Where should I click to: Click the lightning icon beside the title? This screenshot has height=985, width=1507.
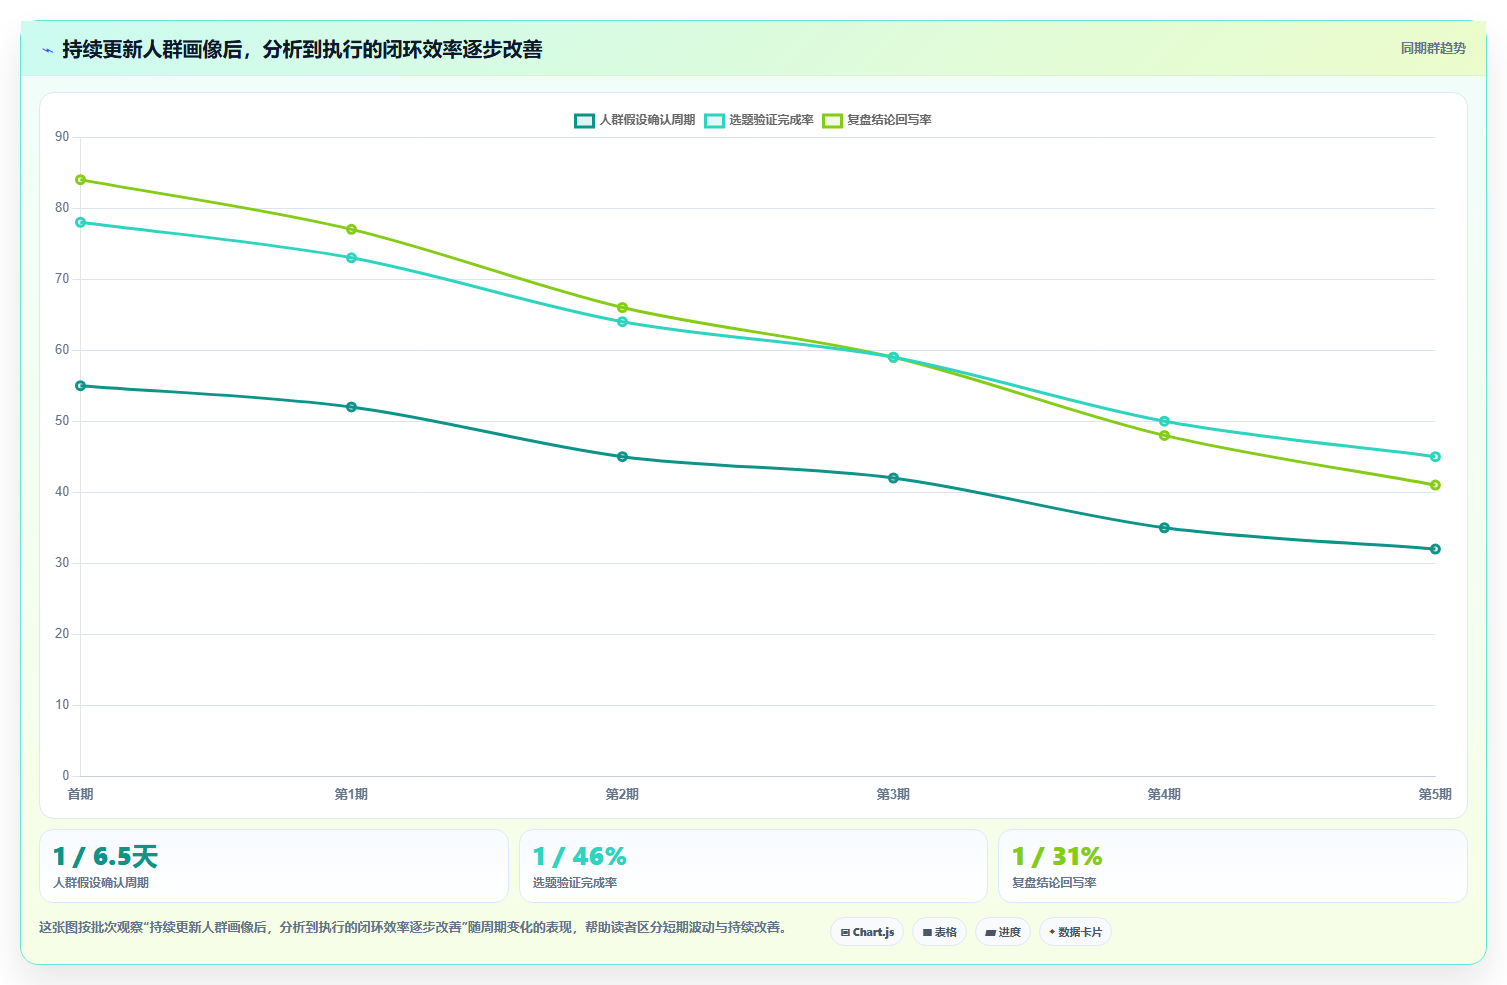[47, 50]
